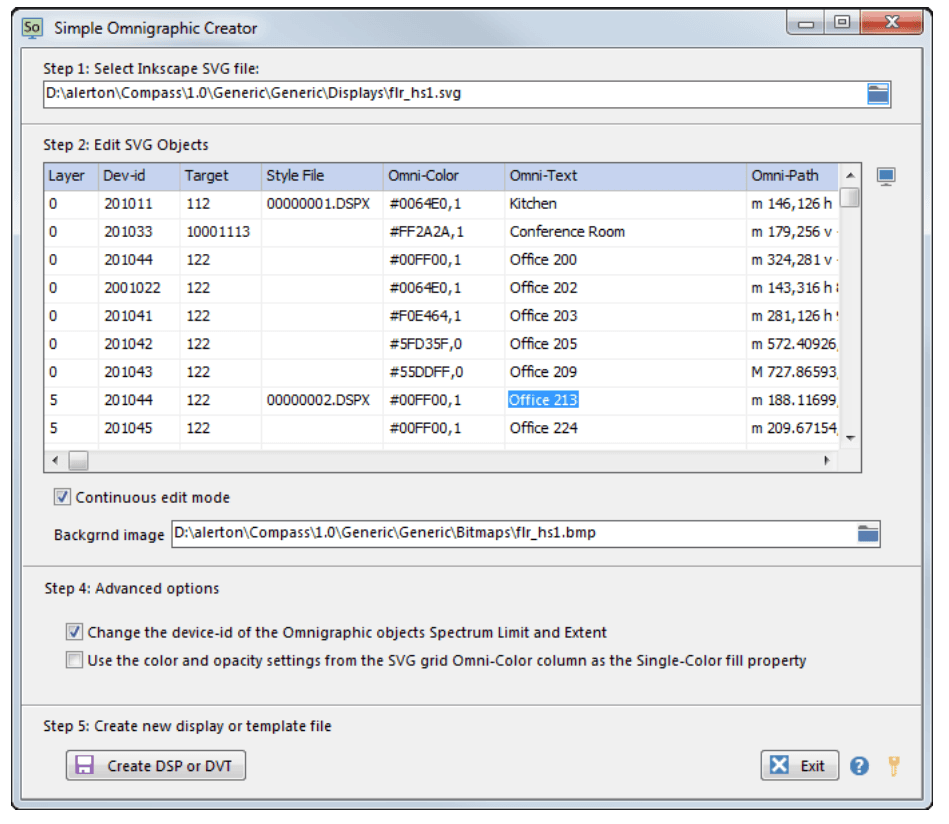Click the 00000001.DSPX style file cell
The image size is (949, 824).
pyautogui.click(x=318, y=203)
